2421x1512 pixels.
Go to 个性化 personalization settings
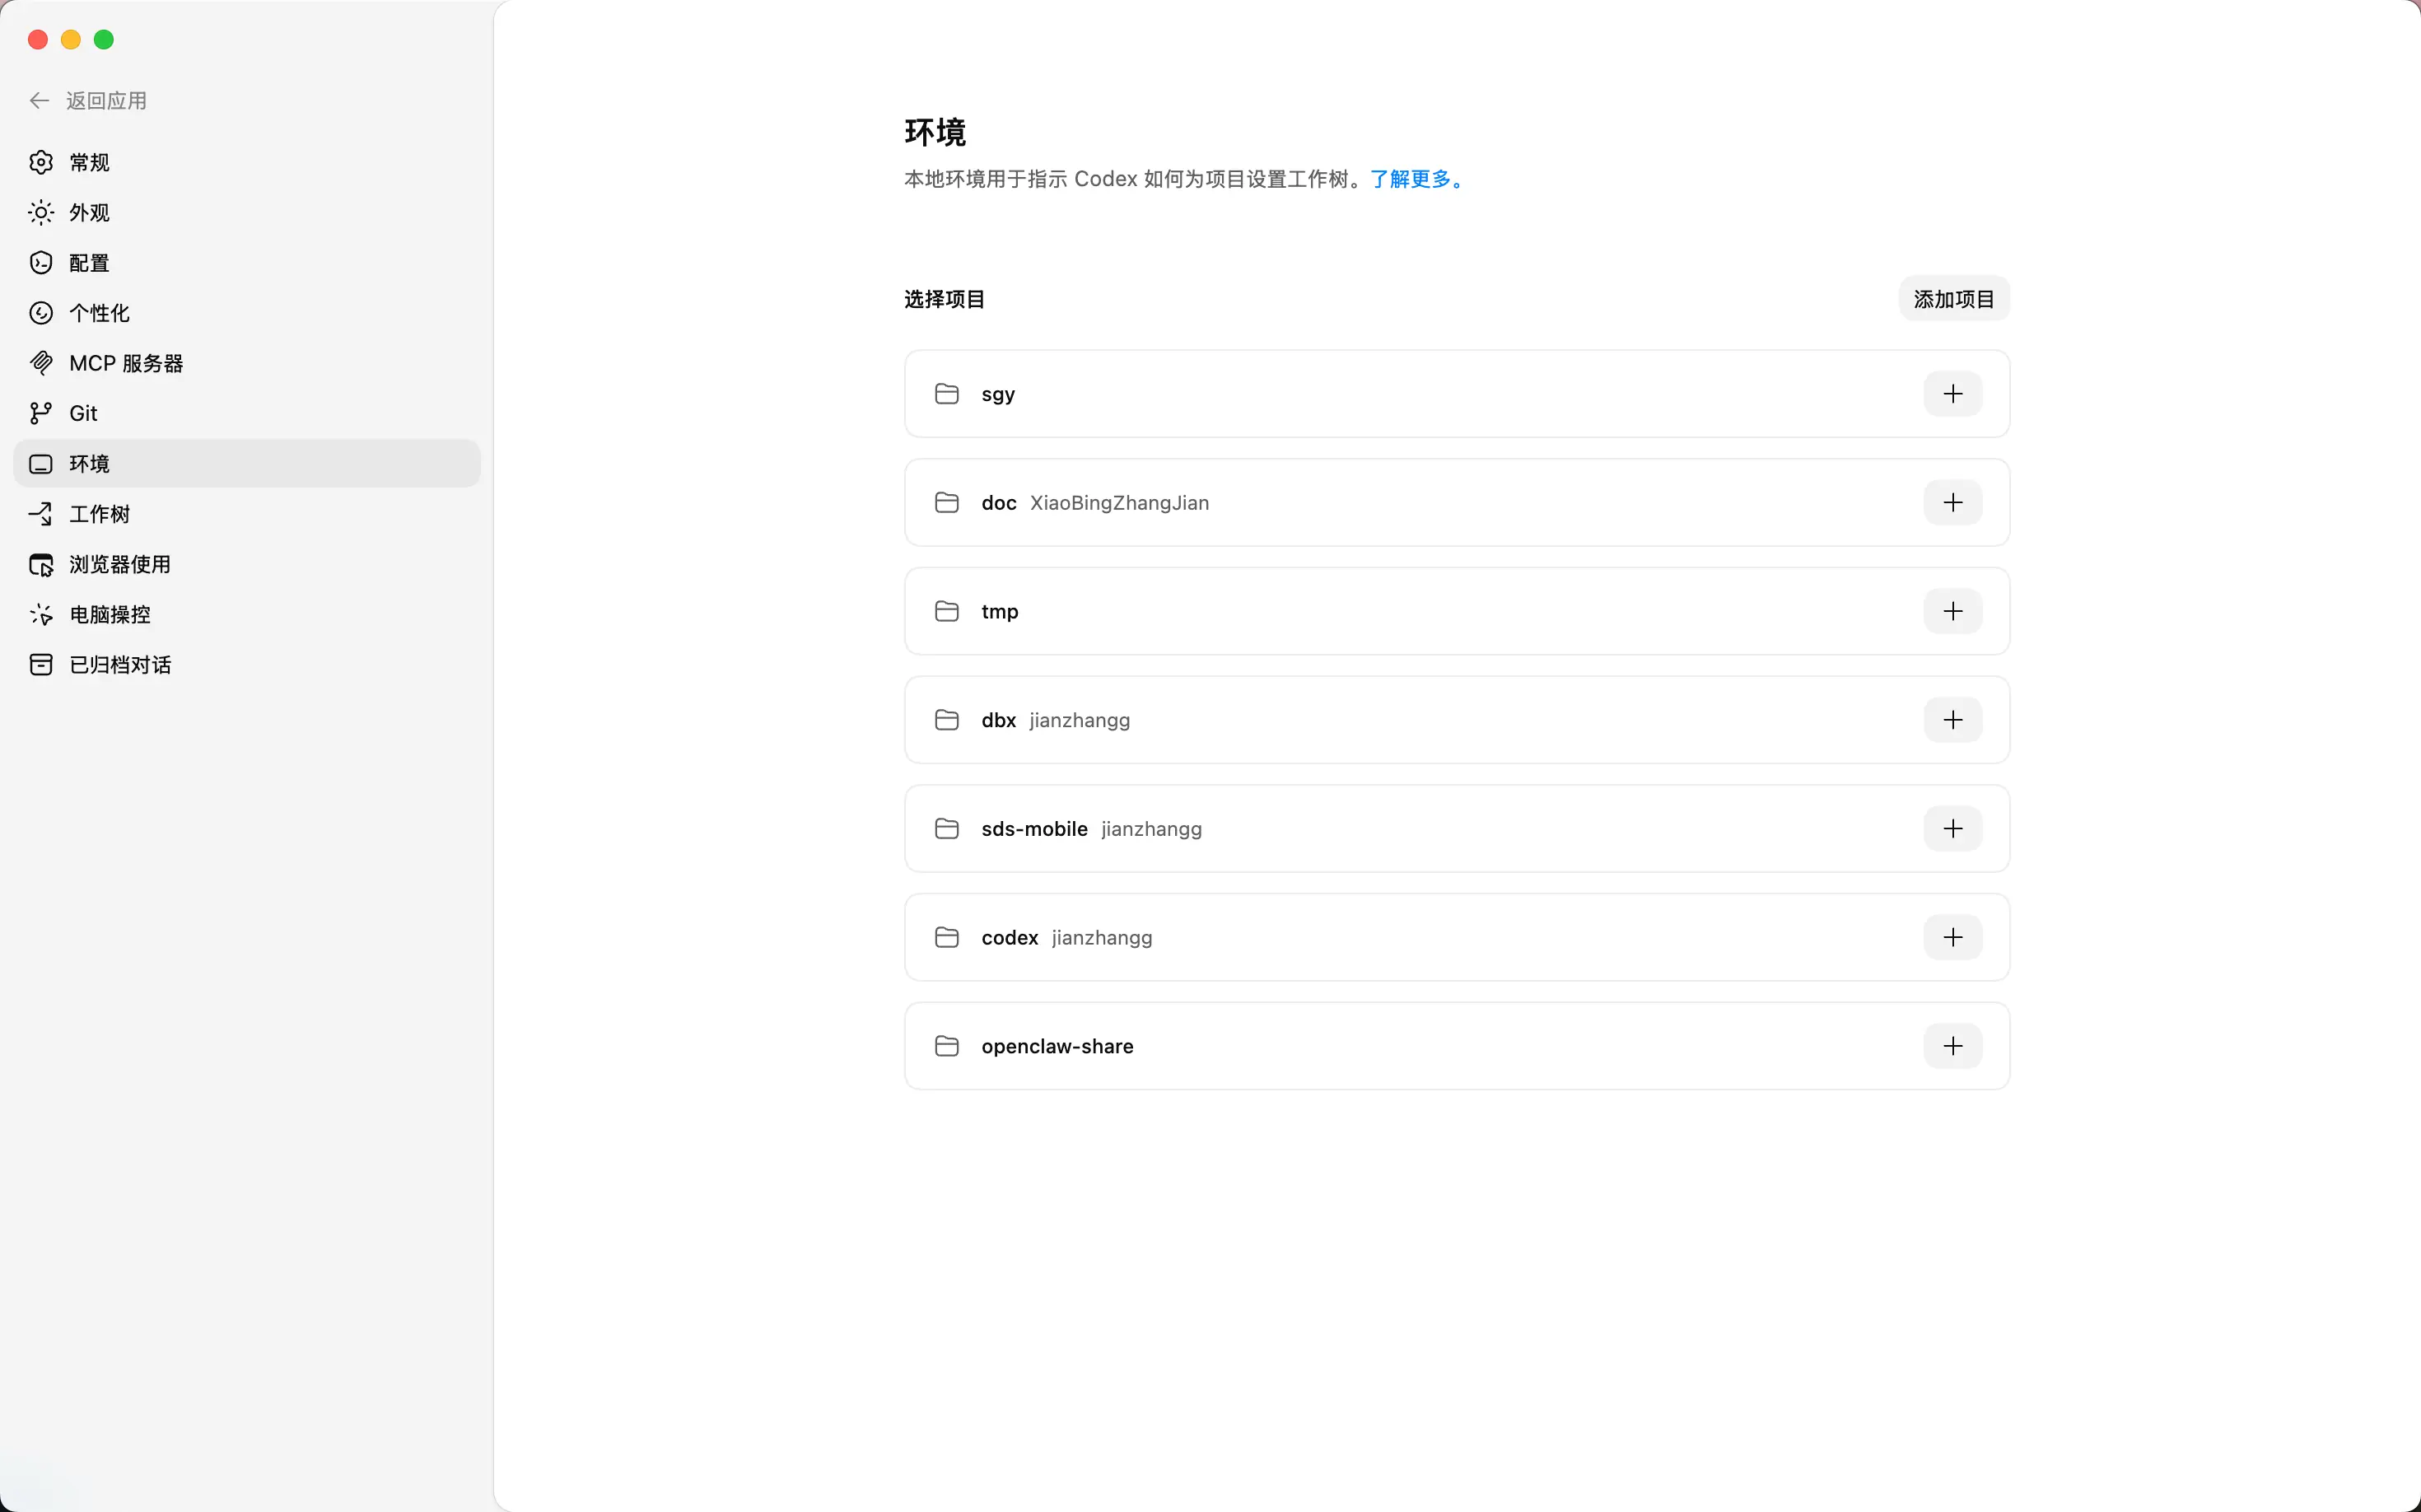pos(98,313)
